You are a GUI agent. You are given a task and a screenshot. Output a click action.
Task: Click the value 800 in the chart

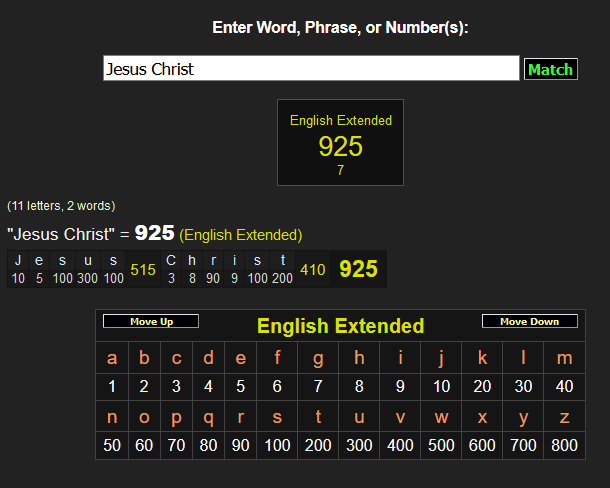coord(565,445)
